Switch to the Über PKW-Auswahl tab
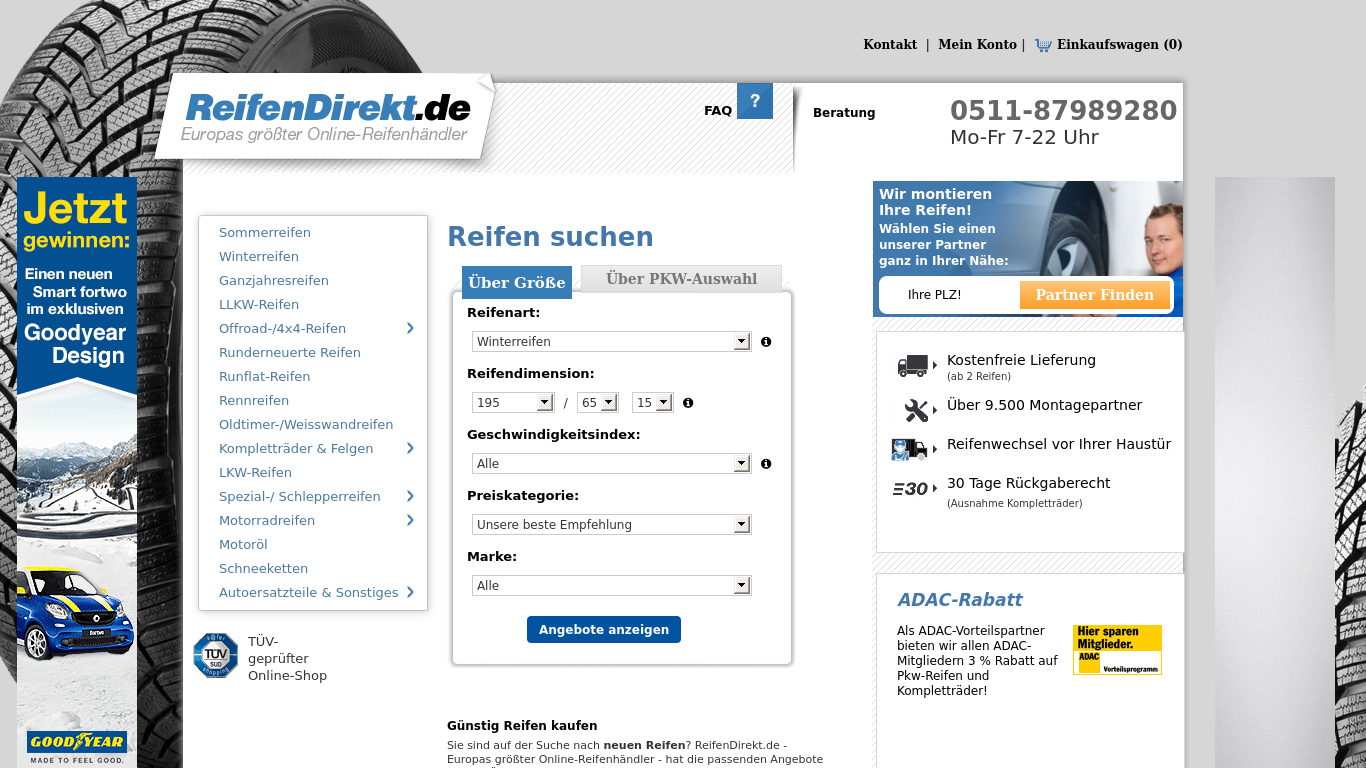Viewport: 1366px width, 768px height. [681, 278]
